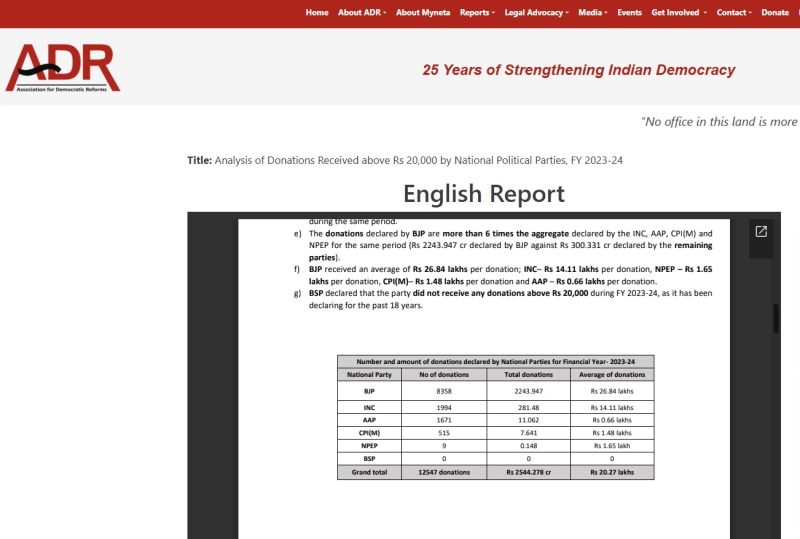Select the NPEP party cell
The height and width of the screenshot is (539, 800).
pyautogui.click(x=369, y=446)
